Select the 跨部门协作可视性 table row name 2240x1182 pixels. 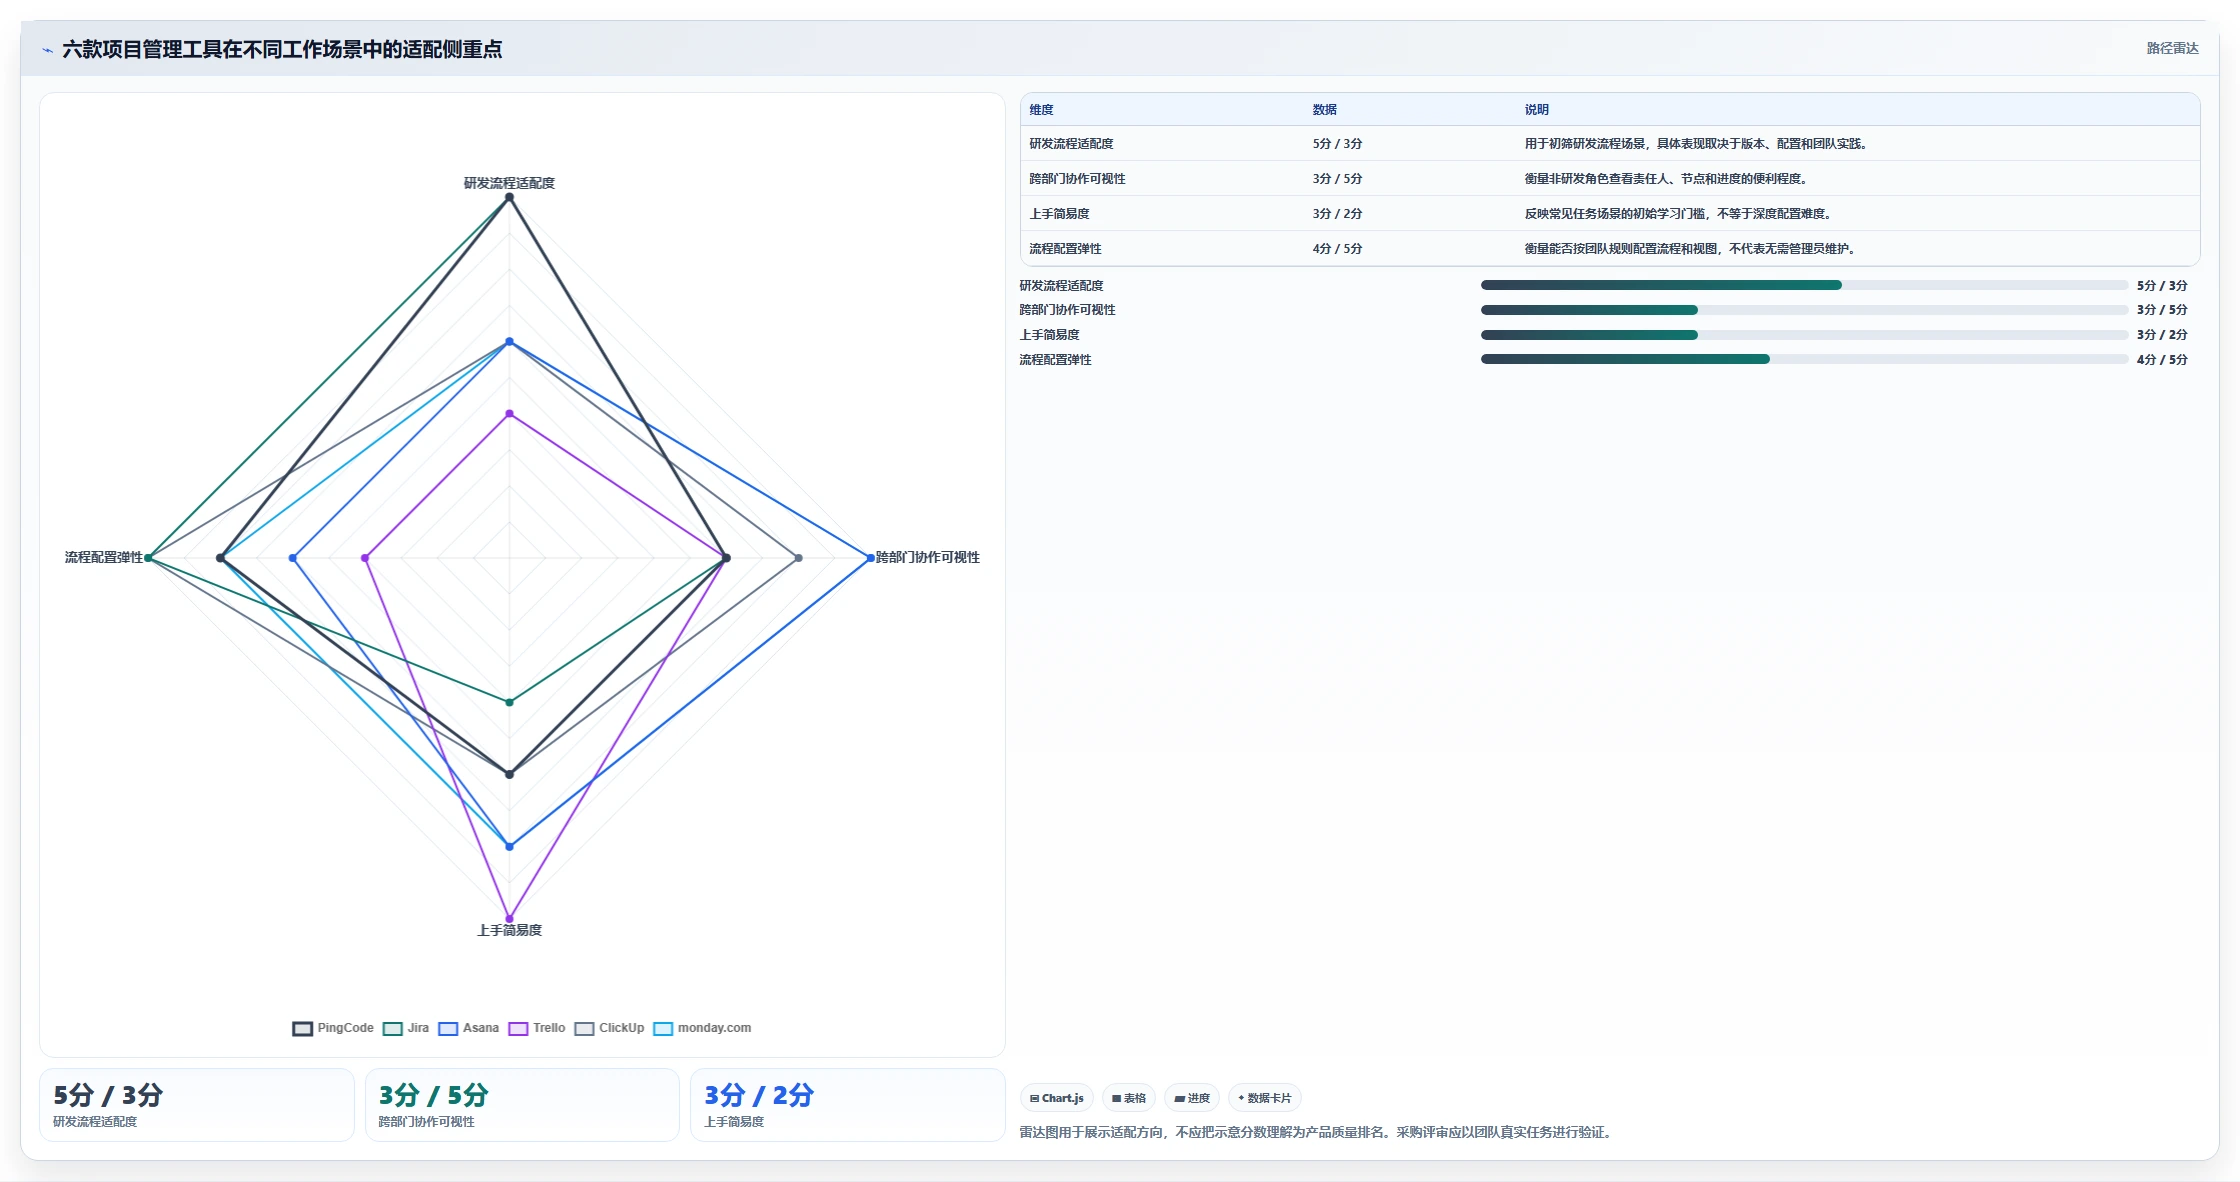point(1077,179)
